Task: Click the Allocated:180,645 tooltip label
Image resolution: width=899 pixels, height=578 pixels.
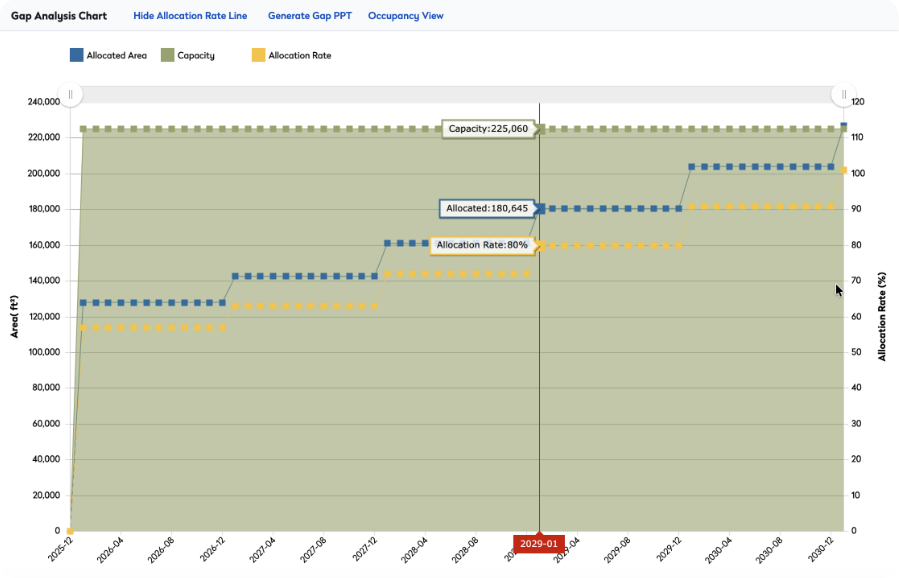Action: pos(486,208)
